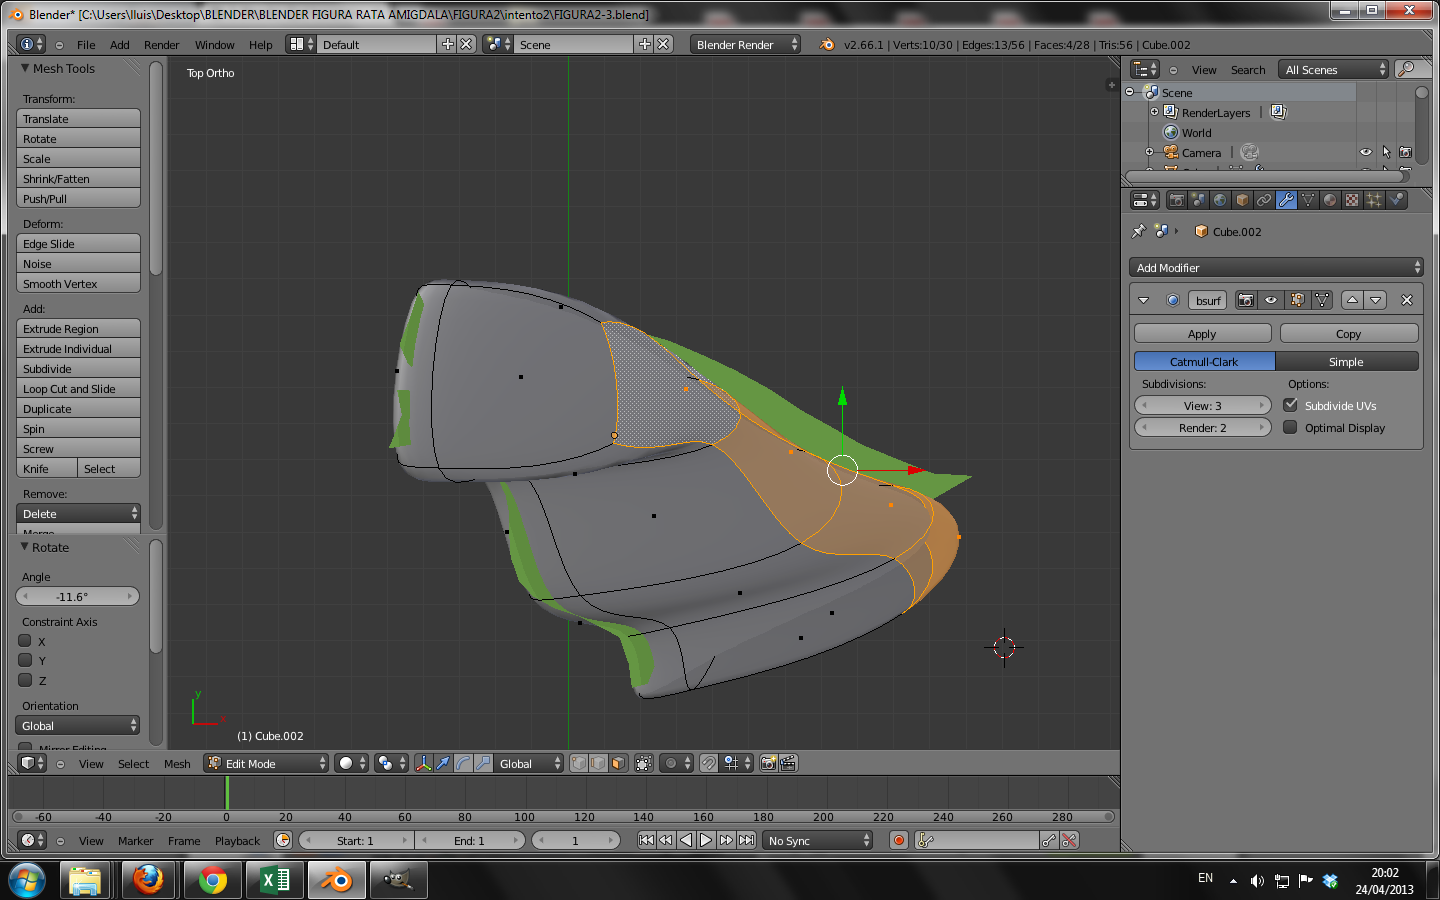Move bsurf modifier up with arrow
This screenshot has height=900, width=1440.
pos(1352,300)
